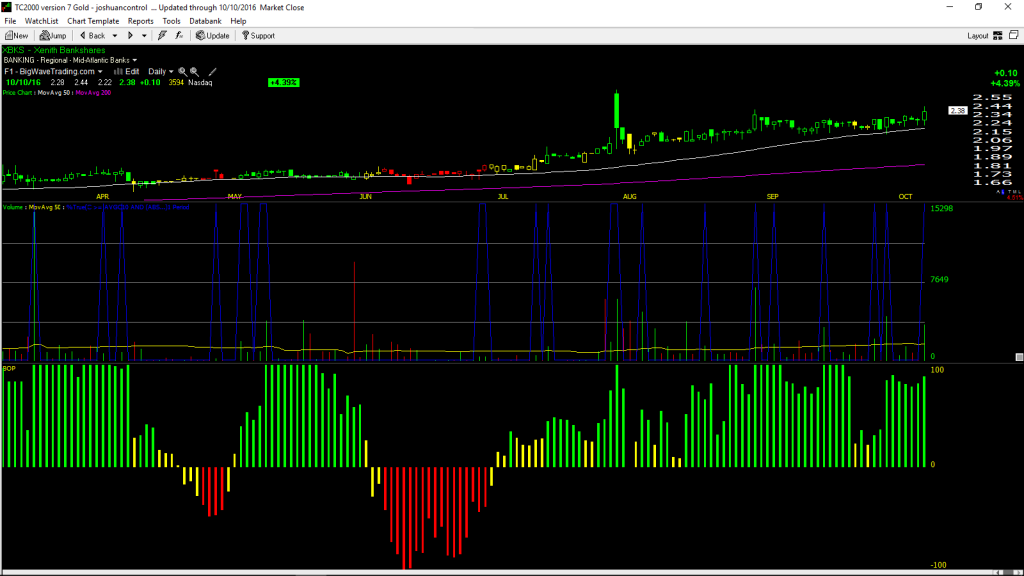Image resolution: width=1024 pixels, height=576 pixels.
Task: Click the small square at volume pane corner
Action: tap(1019, 357)
